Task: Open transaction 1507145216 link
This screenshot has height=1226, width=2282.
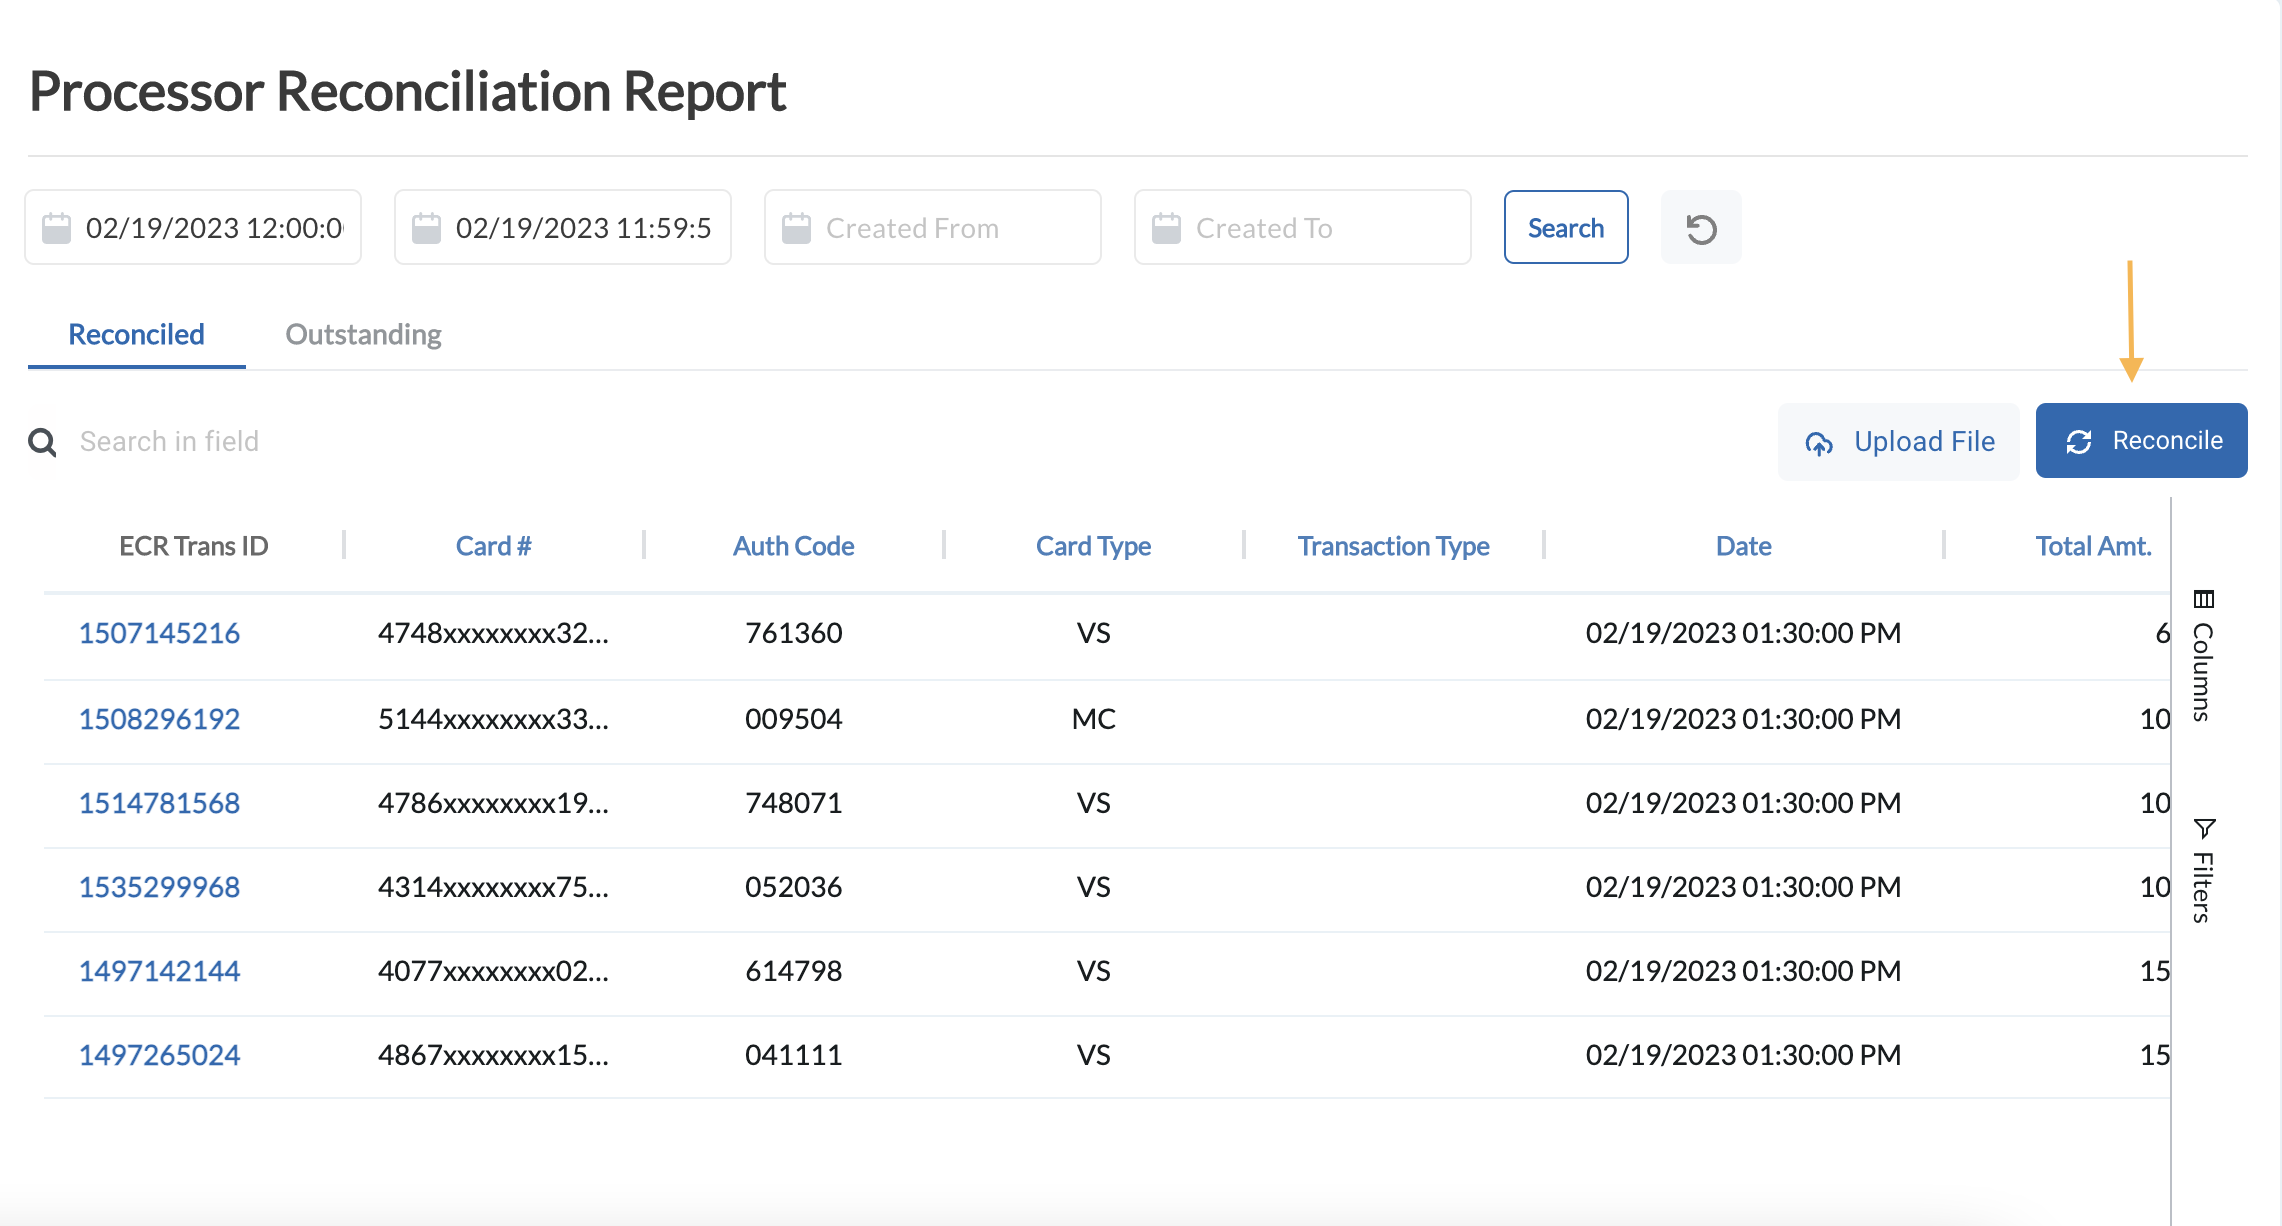Action: 159,633
